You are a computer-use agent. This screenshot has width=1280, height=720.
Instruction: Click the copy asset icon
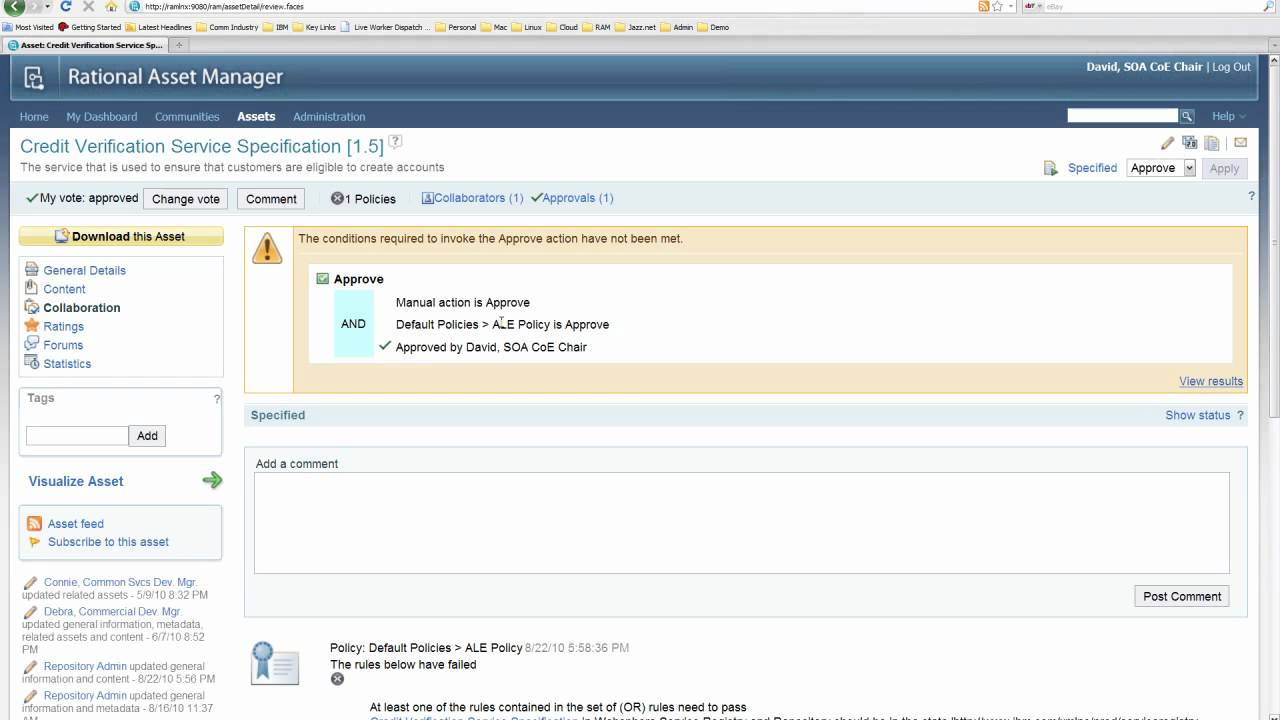tap(1212, 143)
